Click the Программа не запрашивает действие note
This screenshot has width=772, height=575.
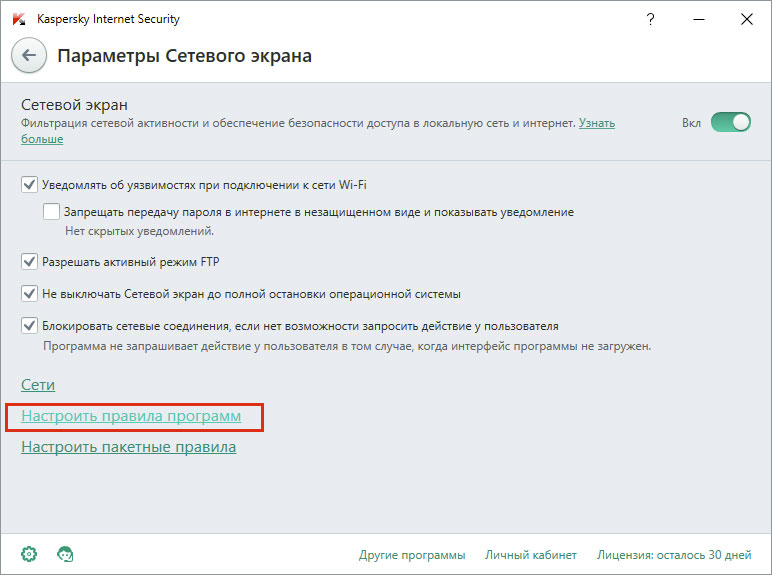(x=347, y=346)
